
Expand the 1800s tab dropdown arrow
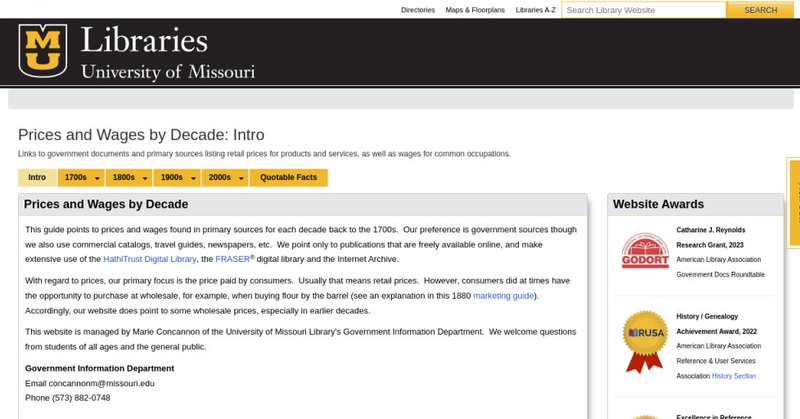click(145, 178)
